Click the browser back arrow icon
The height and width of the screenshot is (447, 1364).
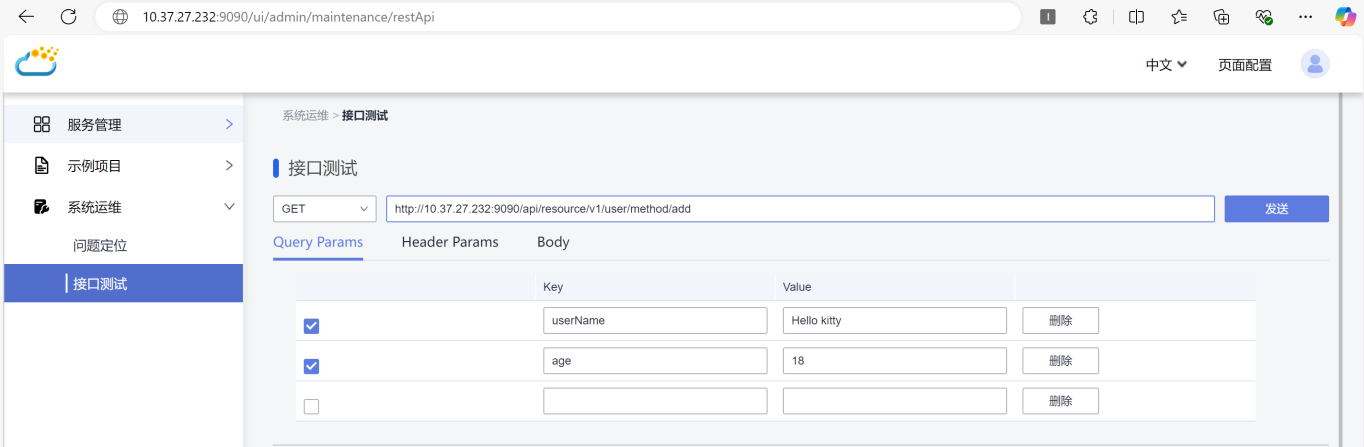[26, 17]
